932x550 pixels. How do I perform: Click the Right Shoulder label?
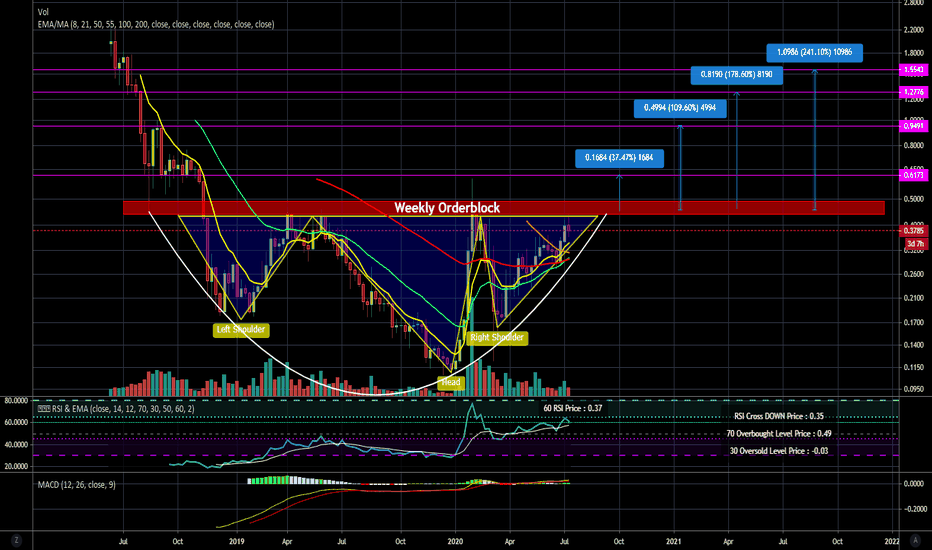pos(497,337)
